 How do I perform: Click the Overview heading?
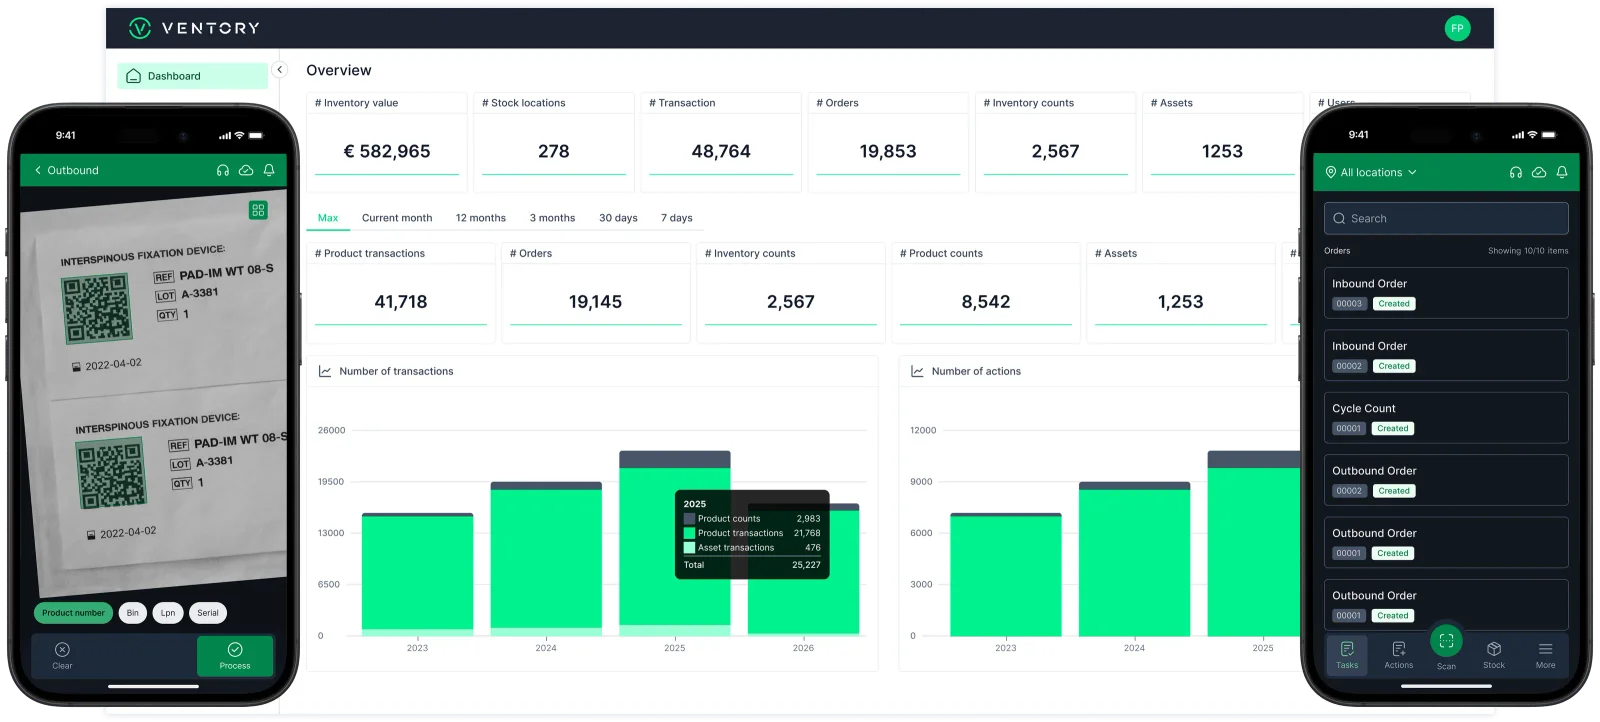339,71
